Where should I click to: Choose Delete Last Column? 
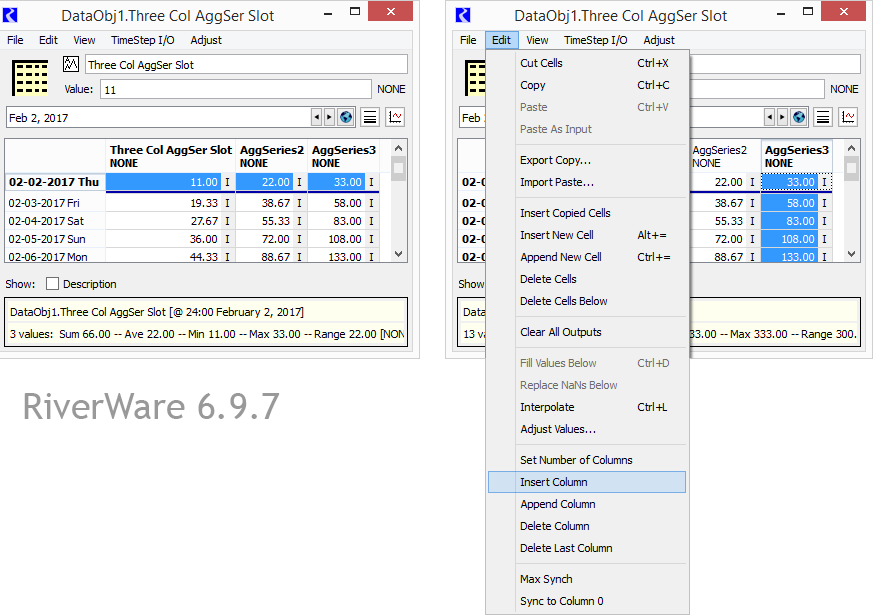(x=587, y=548)
